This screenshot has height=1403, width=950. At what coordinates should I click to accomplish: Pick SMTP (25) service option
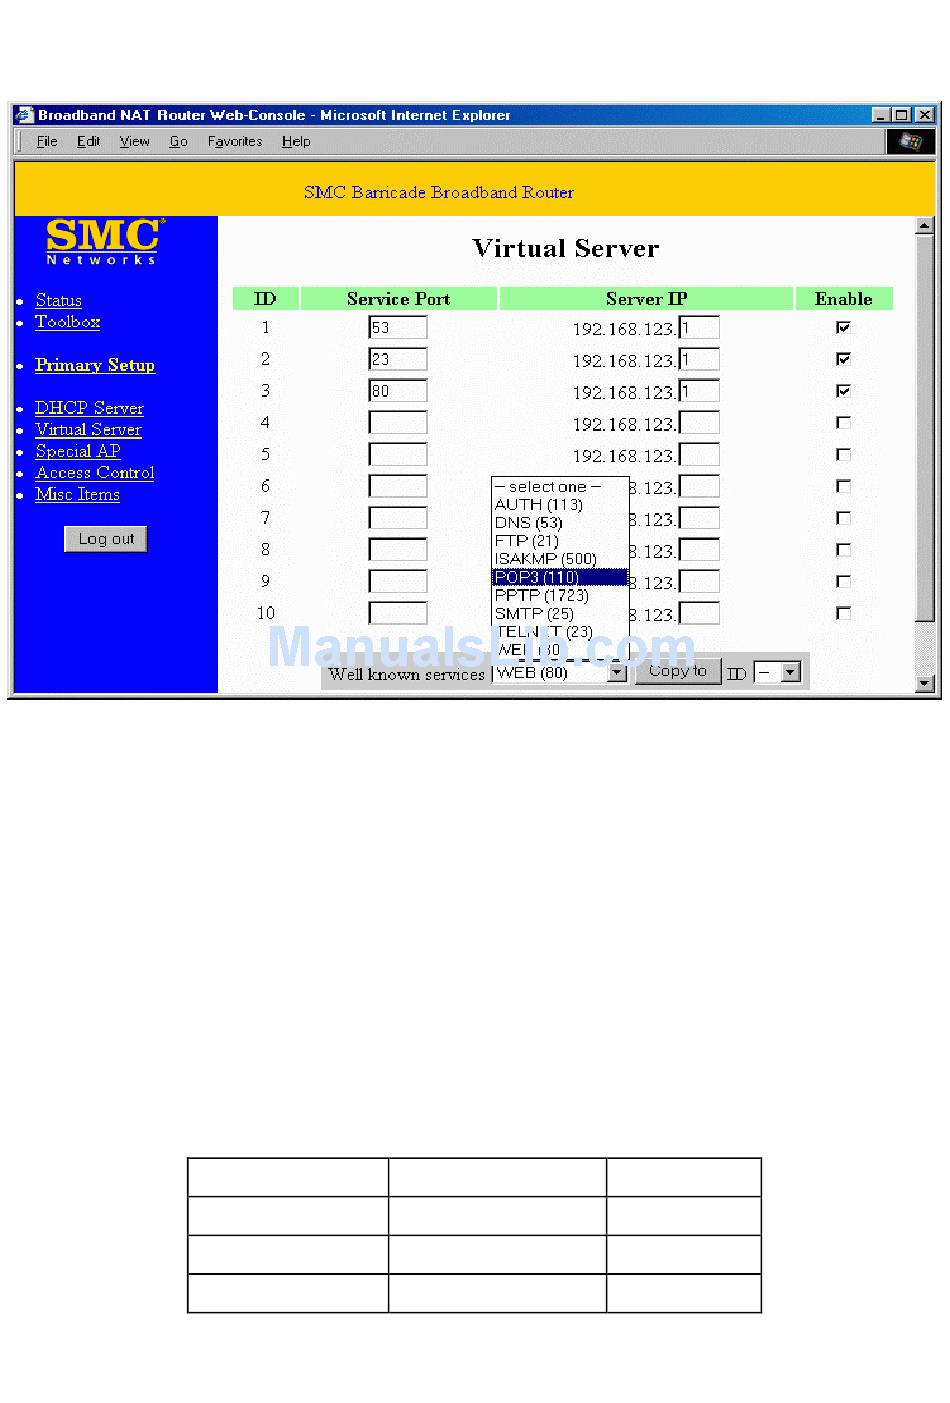click(560, 613)
